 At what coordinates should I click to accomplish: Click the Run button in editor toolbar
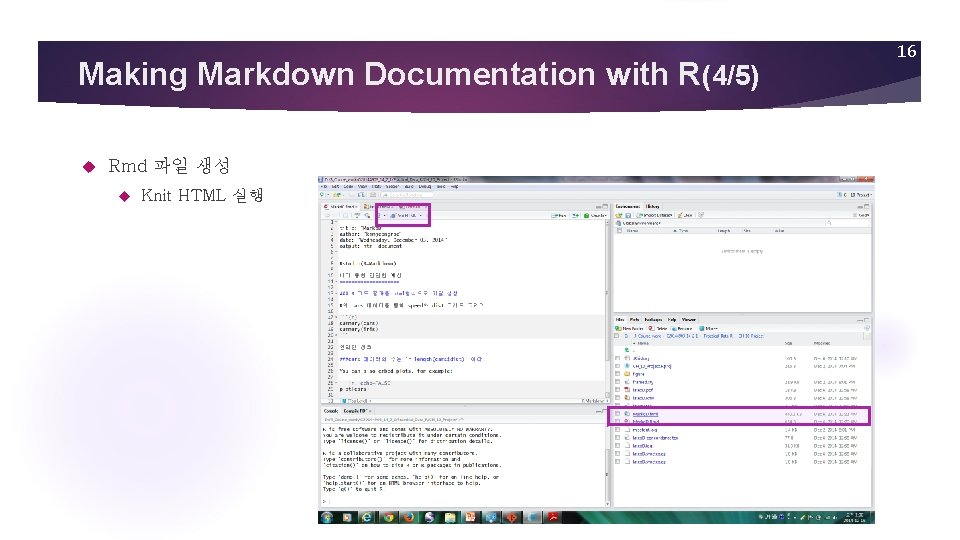(x=560, y=216)
